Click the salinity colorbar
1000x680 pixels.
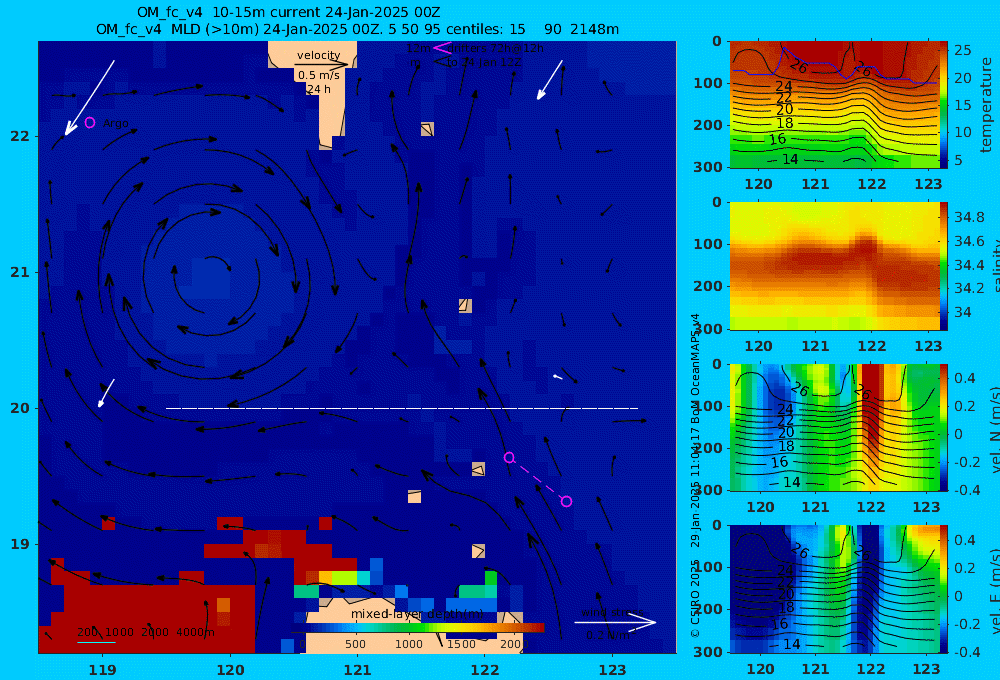[x=944, y=266]
